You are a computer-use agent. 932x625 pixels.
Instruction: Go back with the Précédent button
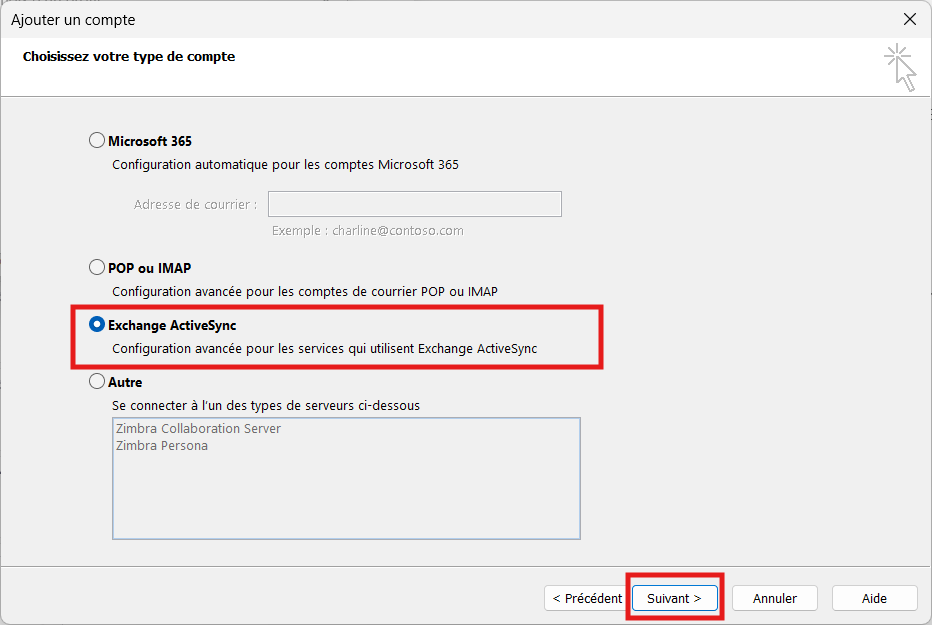587,598
